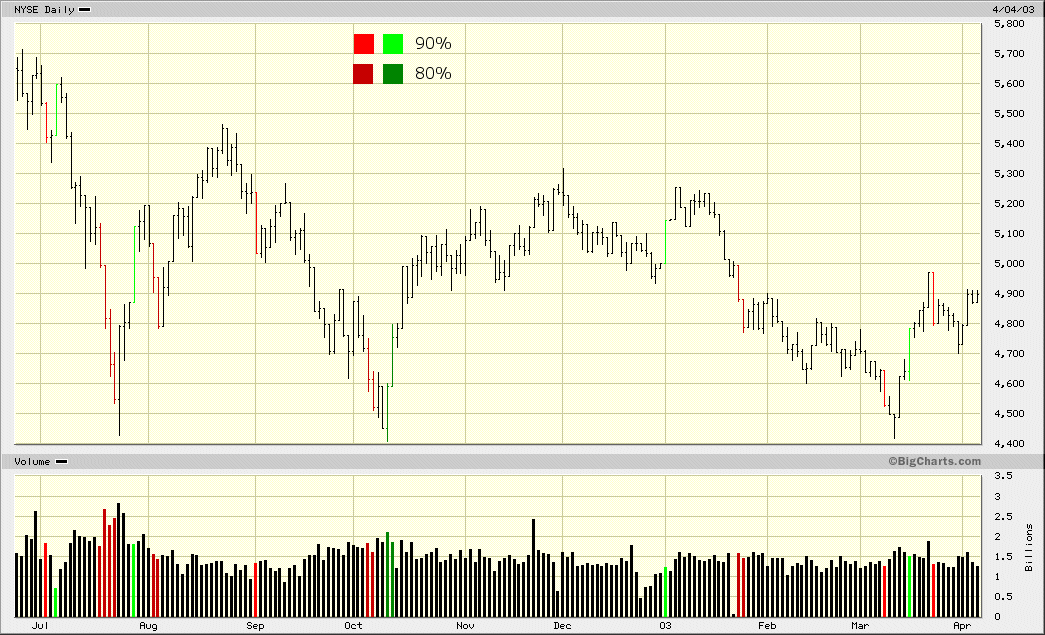1045x635 pixels.
Task: Click the Billions volume unit label
Action: [x=1028, y=548]
